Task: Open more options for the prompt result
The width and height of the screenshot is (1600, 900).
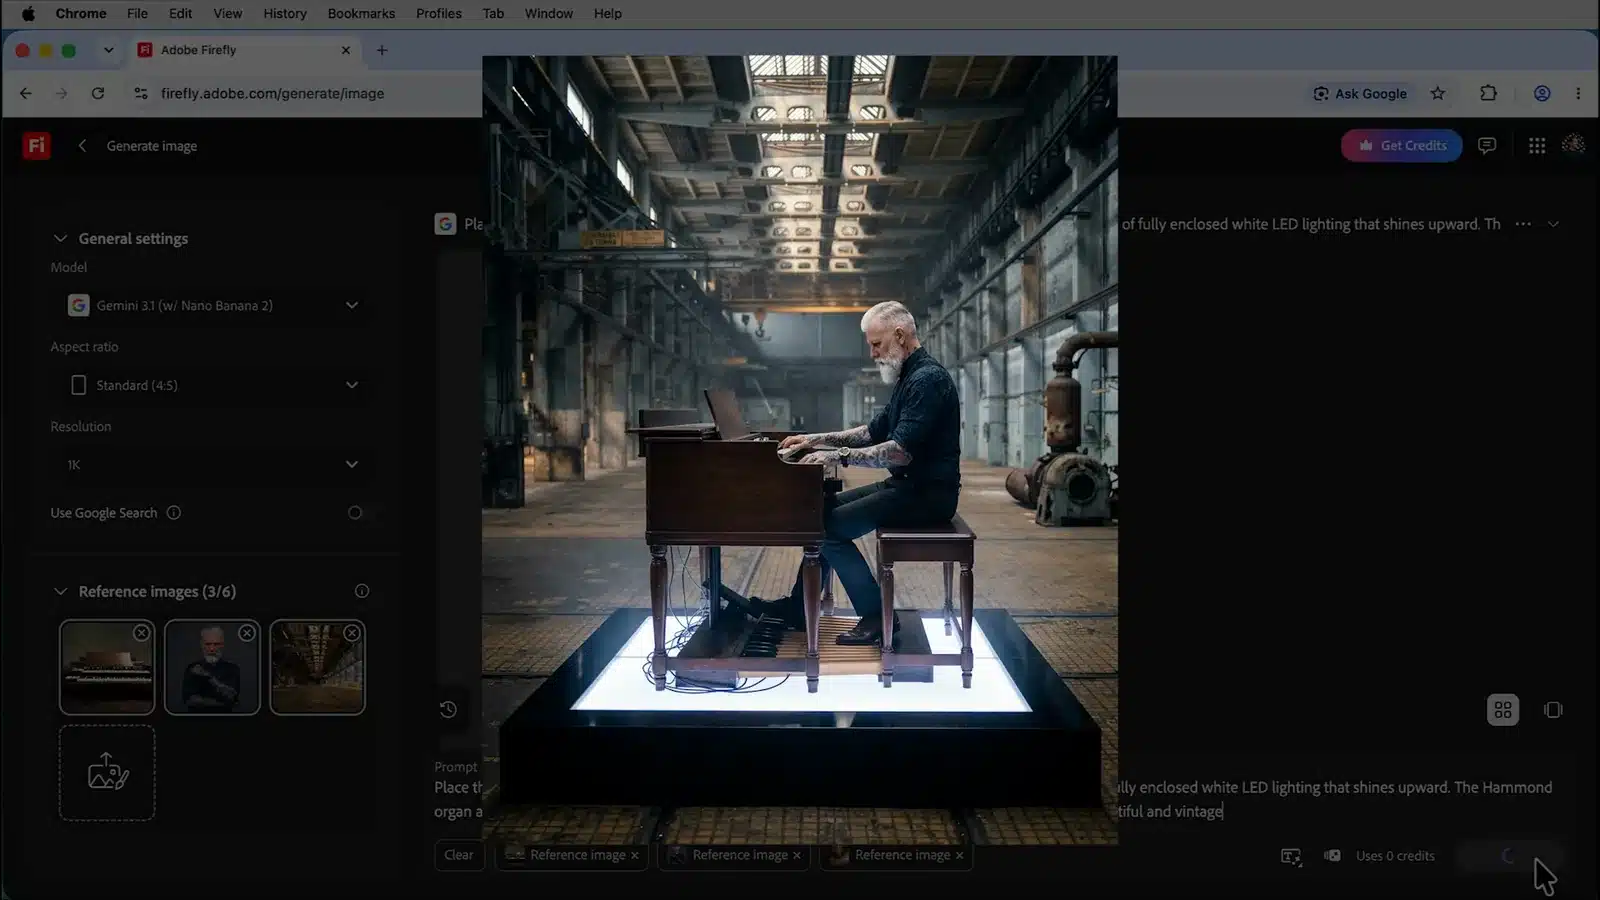Action: 1523,224
